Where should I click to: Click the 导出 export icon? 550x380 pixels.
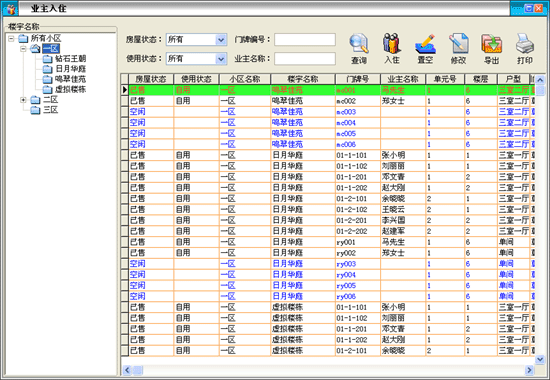[x=491, y=44]
